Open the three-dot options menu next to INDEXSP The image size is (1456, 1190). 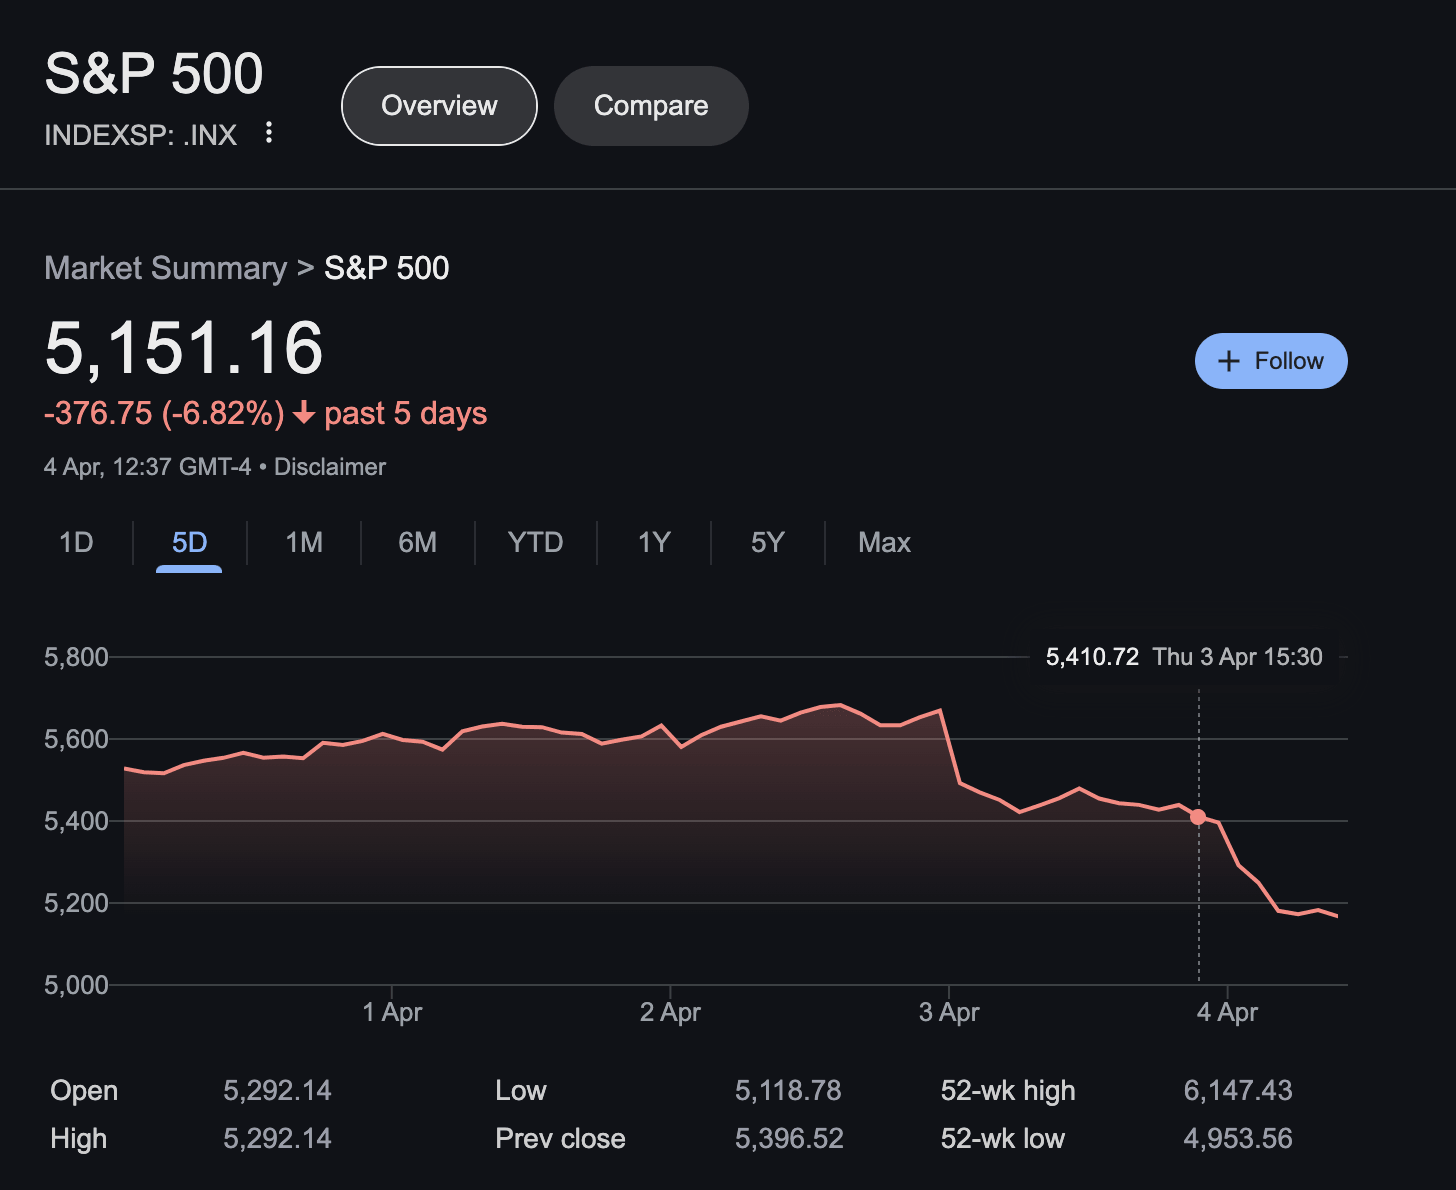click(268, 133)
